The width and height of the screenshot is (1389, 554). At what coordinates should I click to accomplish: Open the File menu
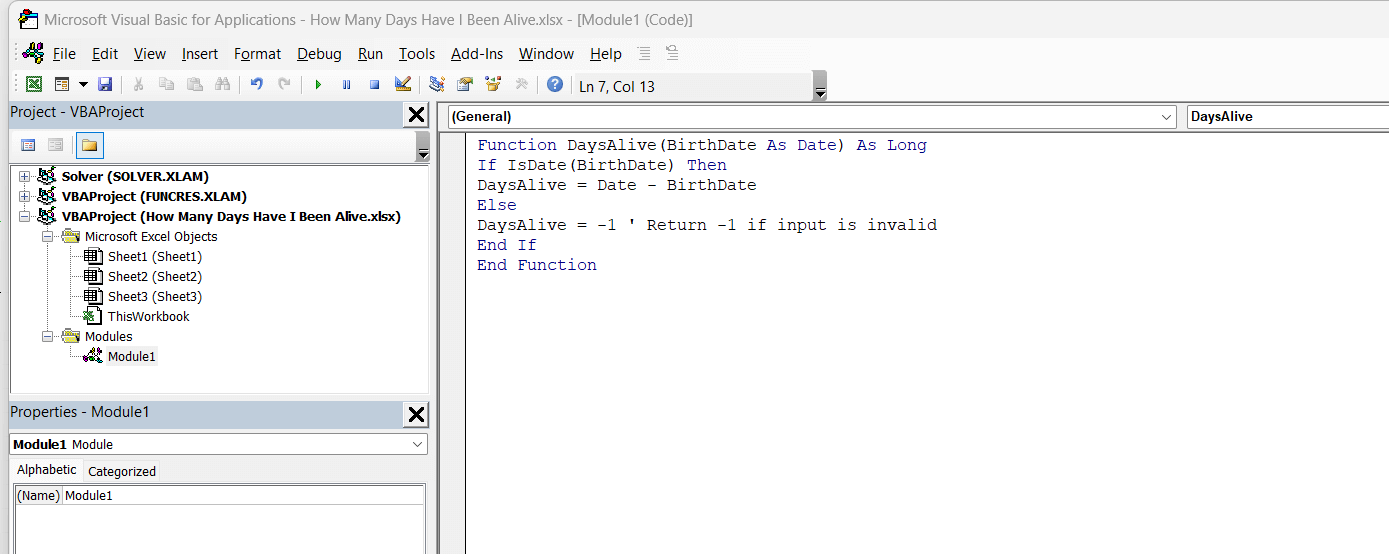(64, 54)
